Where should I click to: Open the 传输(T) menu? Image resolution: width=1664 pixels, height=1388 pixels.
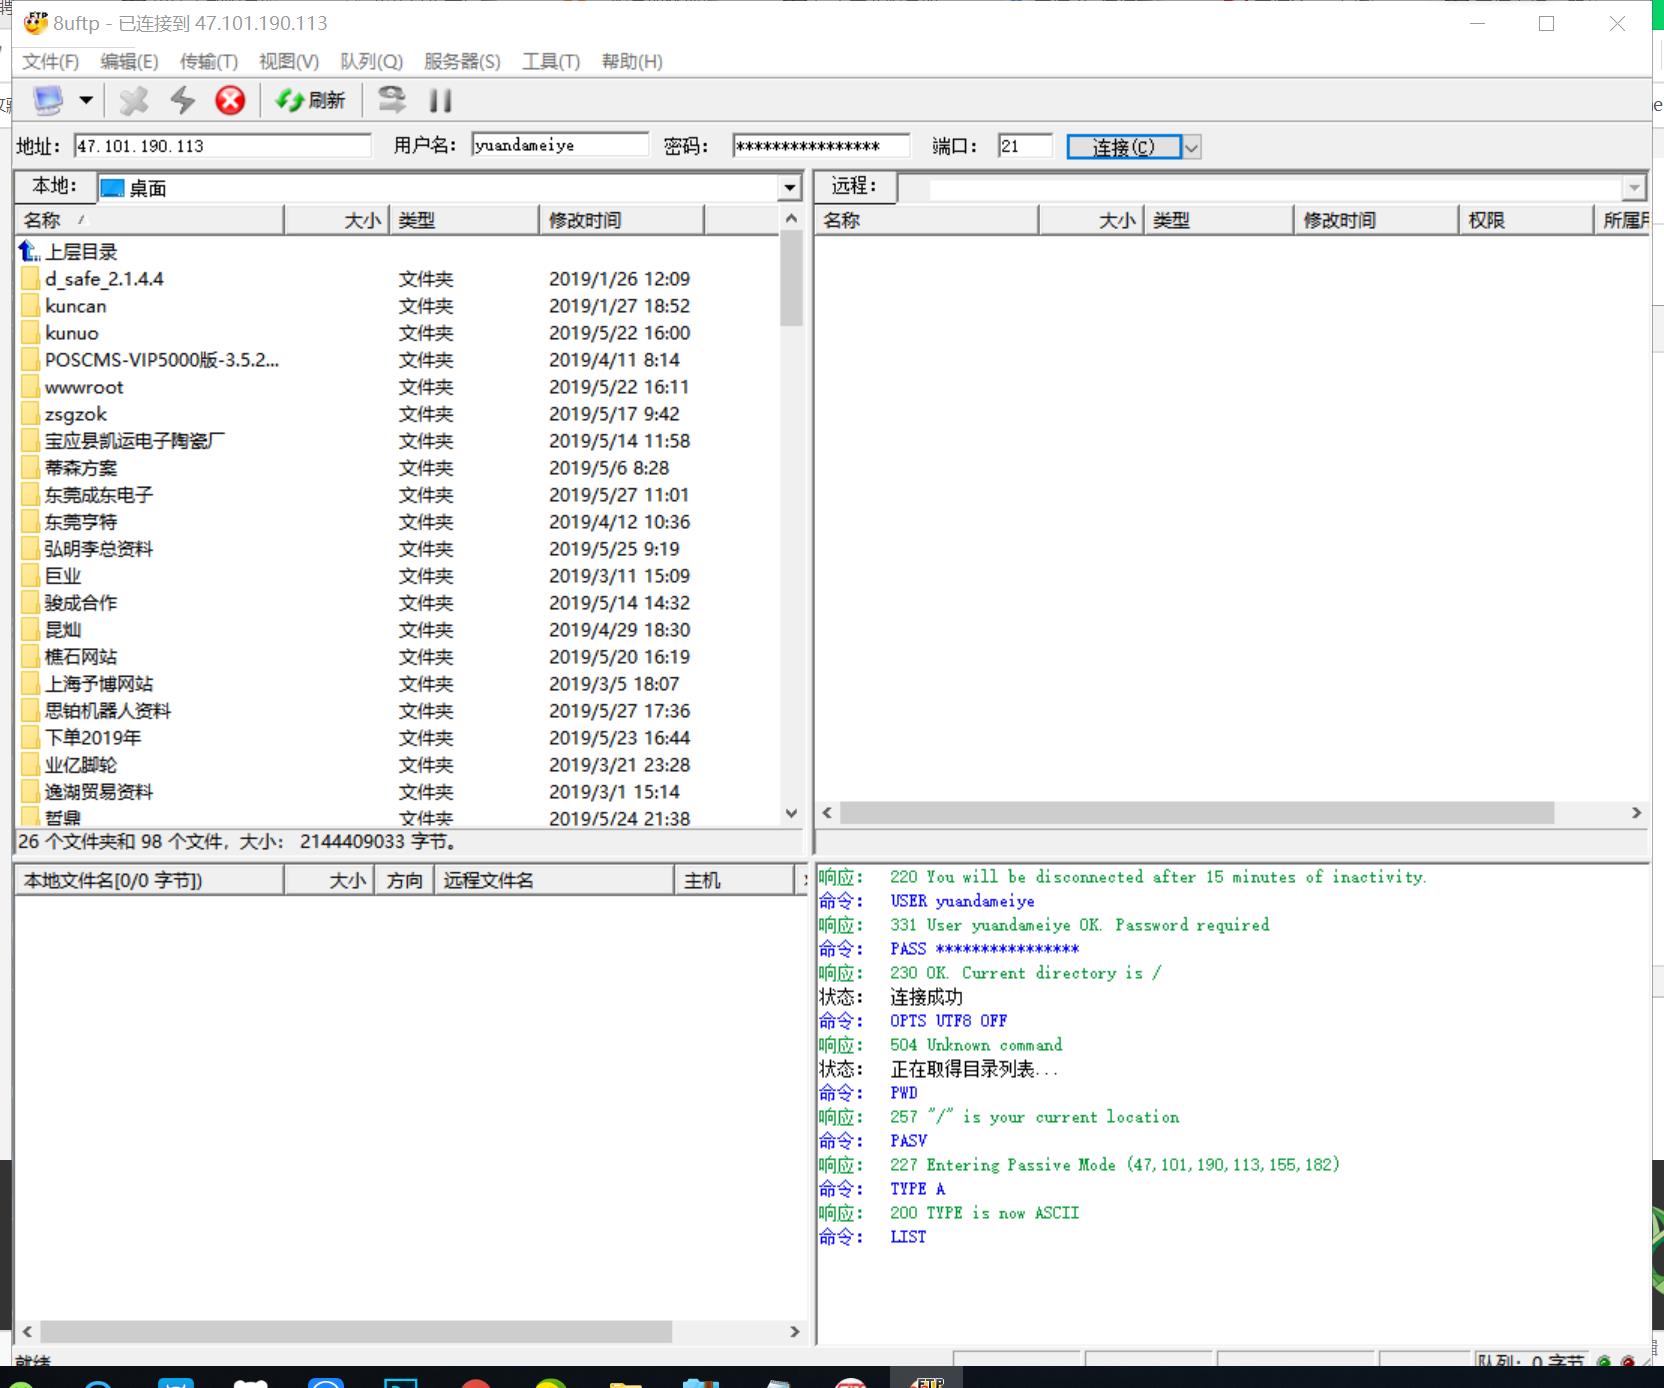click(x=208, y=61)
